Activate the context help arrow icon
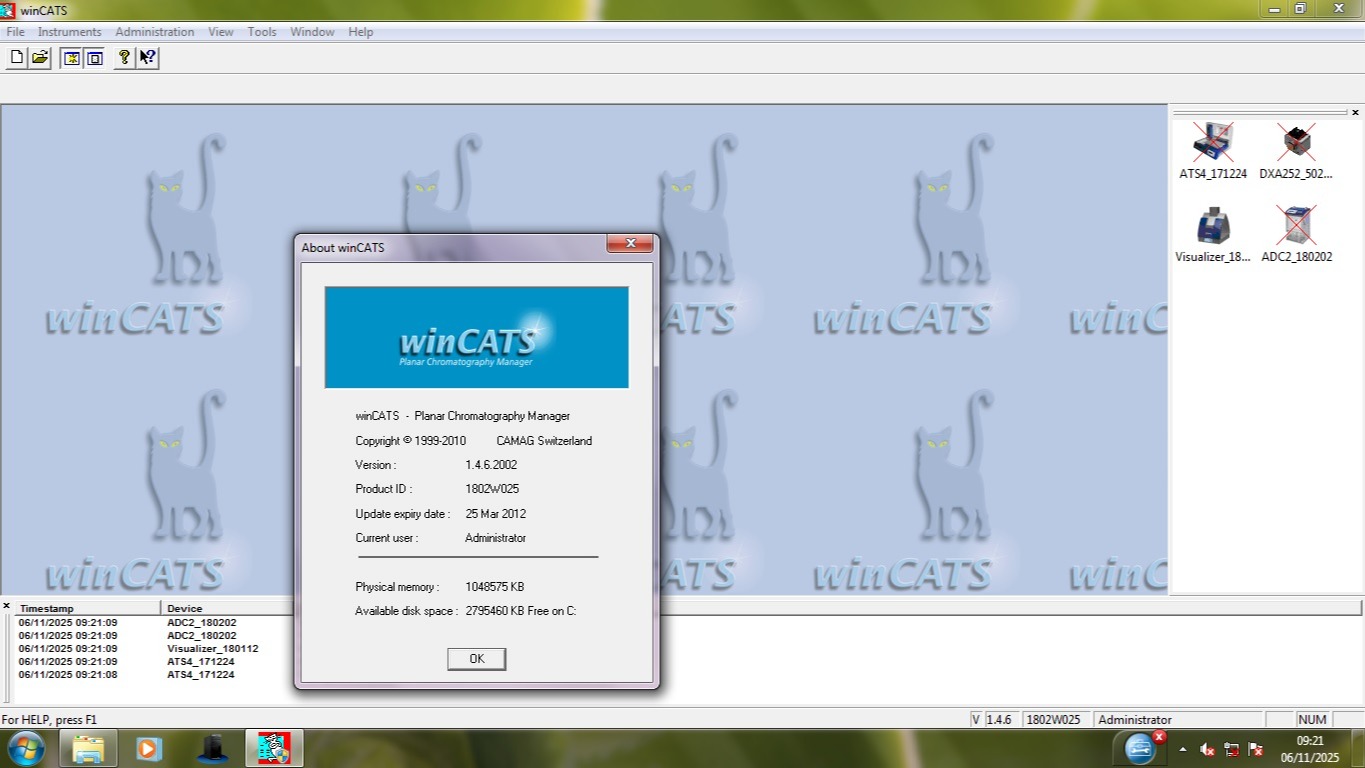The image size is (1365, 768). (x=147, y=58)
